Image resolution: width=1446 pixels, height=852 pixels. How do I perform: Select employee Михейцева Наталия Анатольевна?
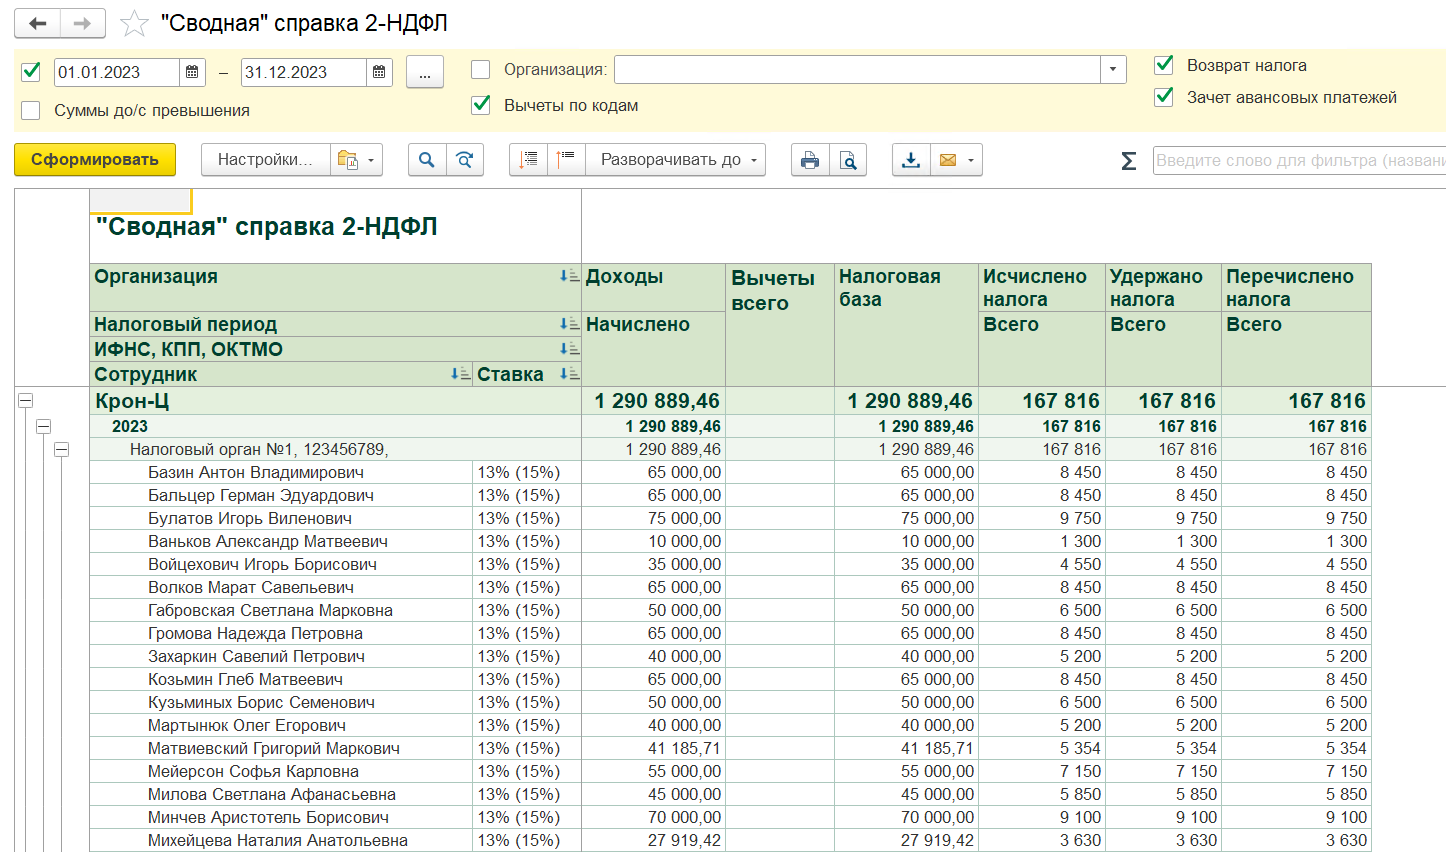(x=278, y=840)
